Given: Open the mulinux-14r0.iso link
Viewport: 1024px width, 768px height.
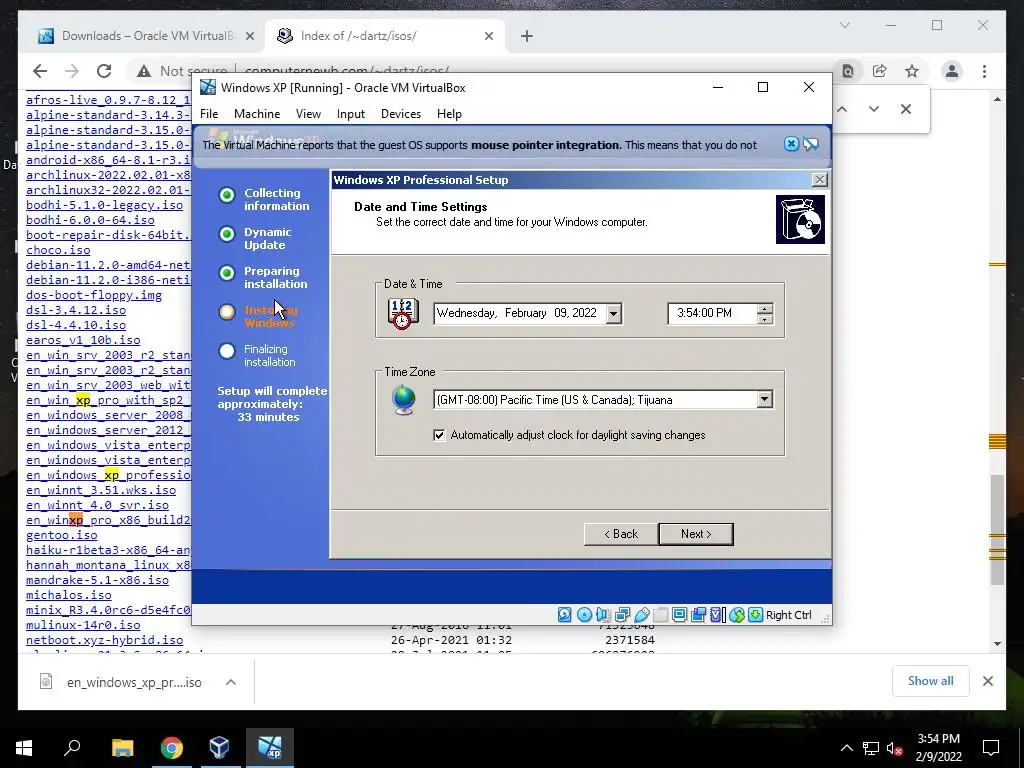Looking at the screenshot, I should coord(83,625).
